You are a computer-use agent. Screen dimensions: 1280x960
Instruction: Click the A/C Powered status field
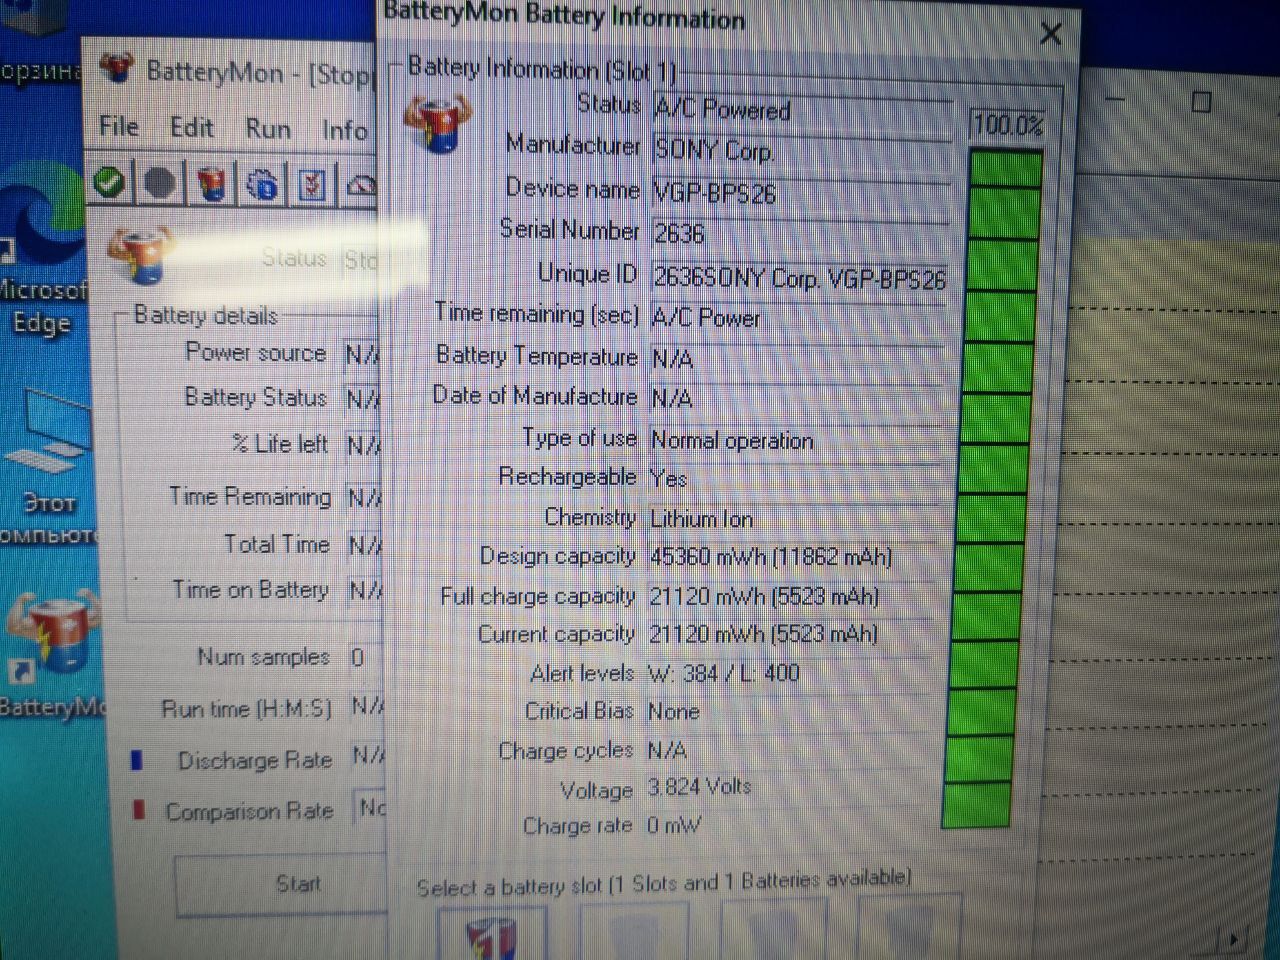tap(802, 109)
